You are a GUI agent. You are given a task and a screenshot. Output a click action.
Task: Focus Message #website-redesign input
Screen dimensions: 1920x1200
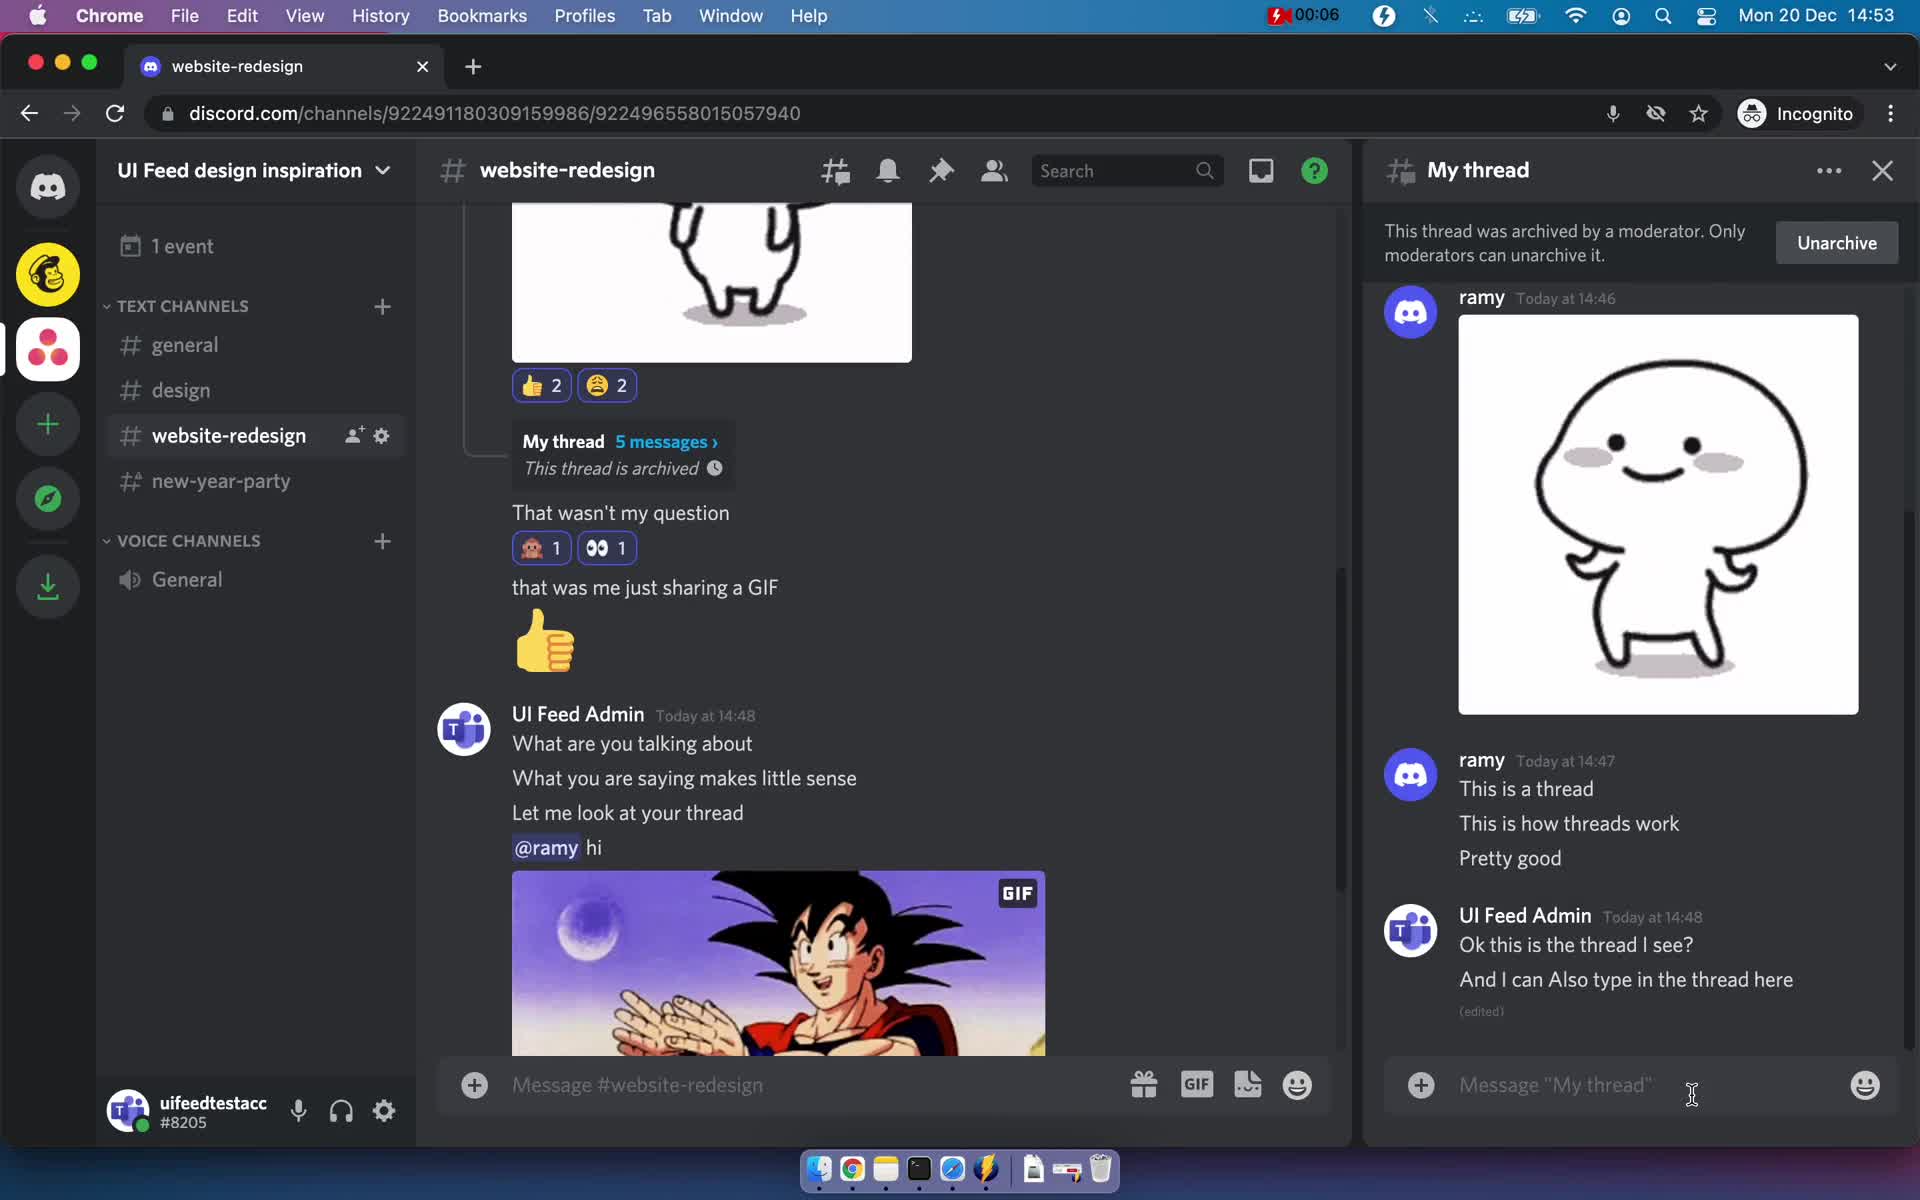pyautogui.click(x=810, y=1085)
